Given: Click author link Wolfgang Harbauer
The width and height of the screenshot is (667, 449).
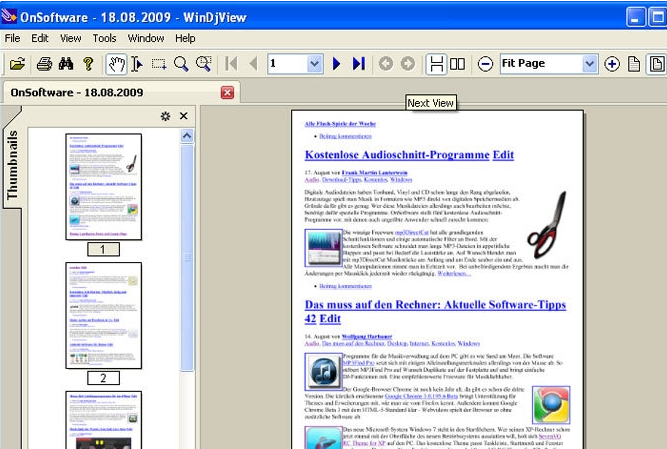Looking at the screenshot, I should pyautogui.click(x=367, y=336).
